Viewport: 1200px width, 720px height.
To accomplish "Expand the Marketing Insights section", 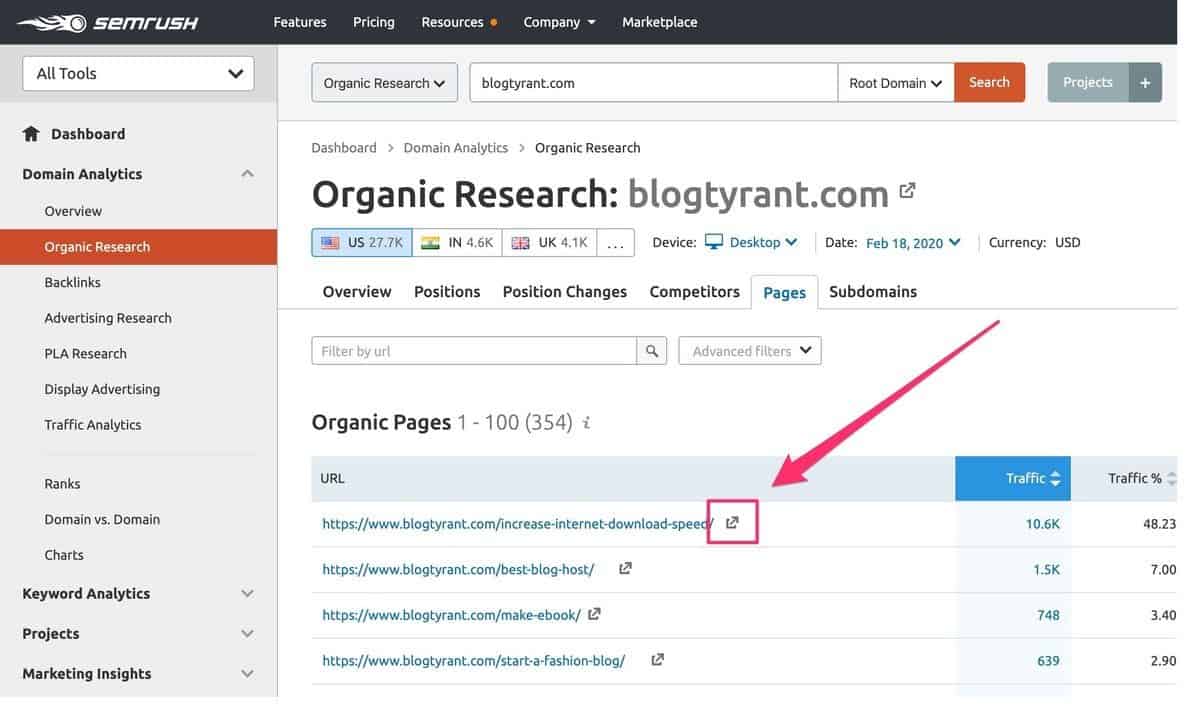I will click(248, 674).
